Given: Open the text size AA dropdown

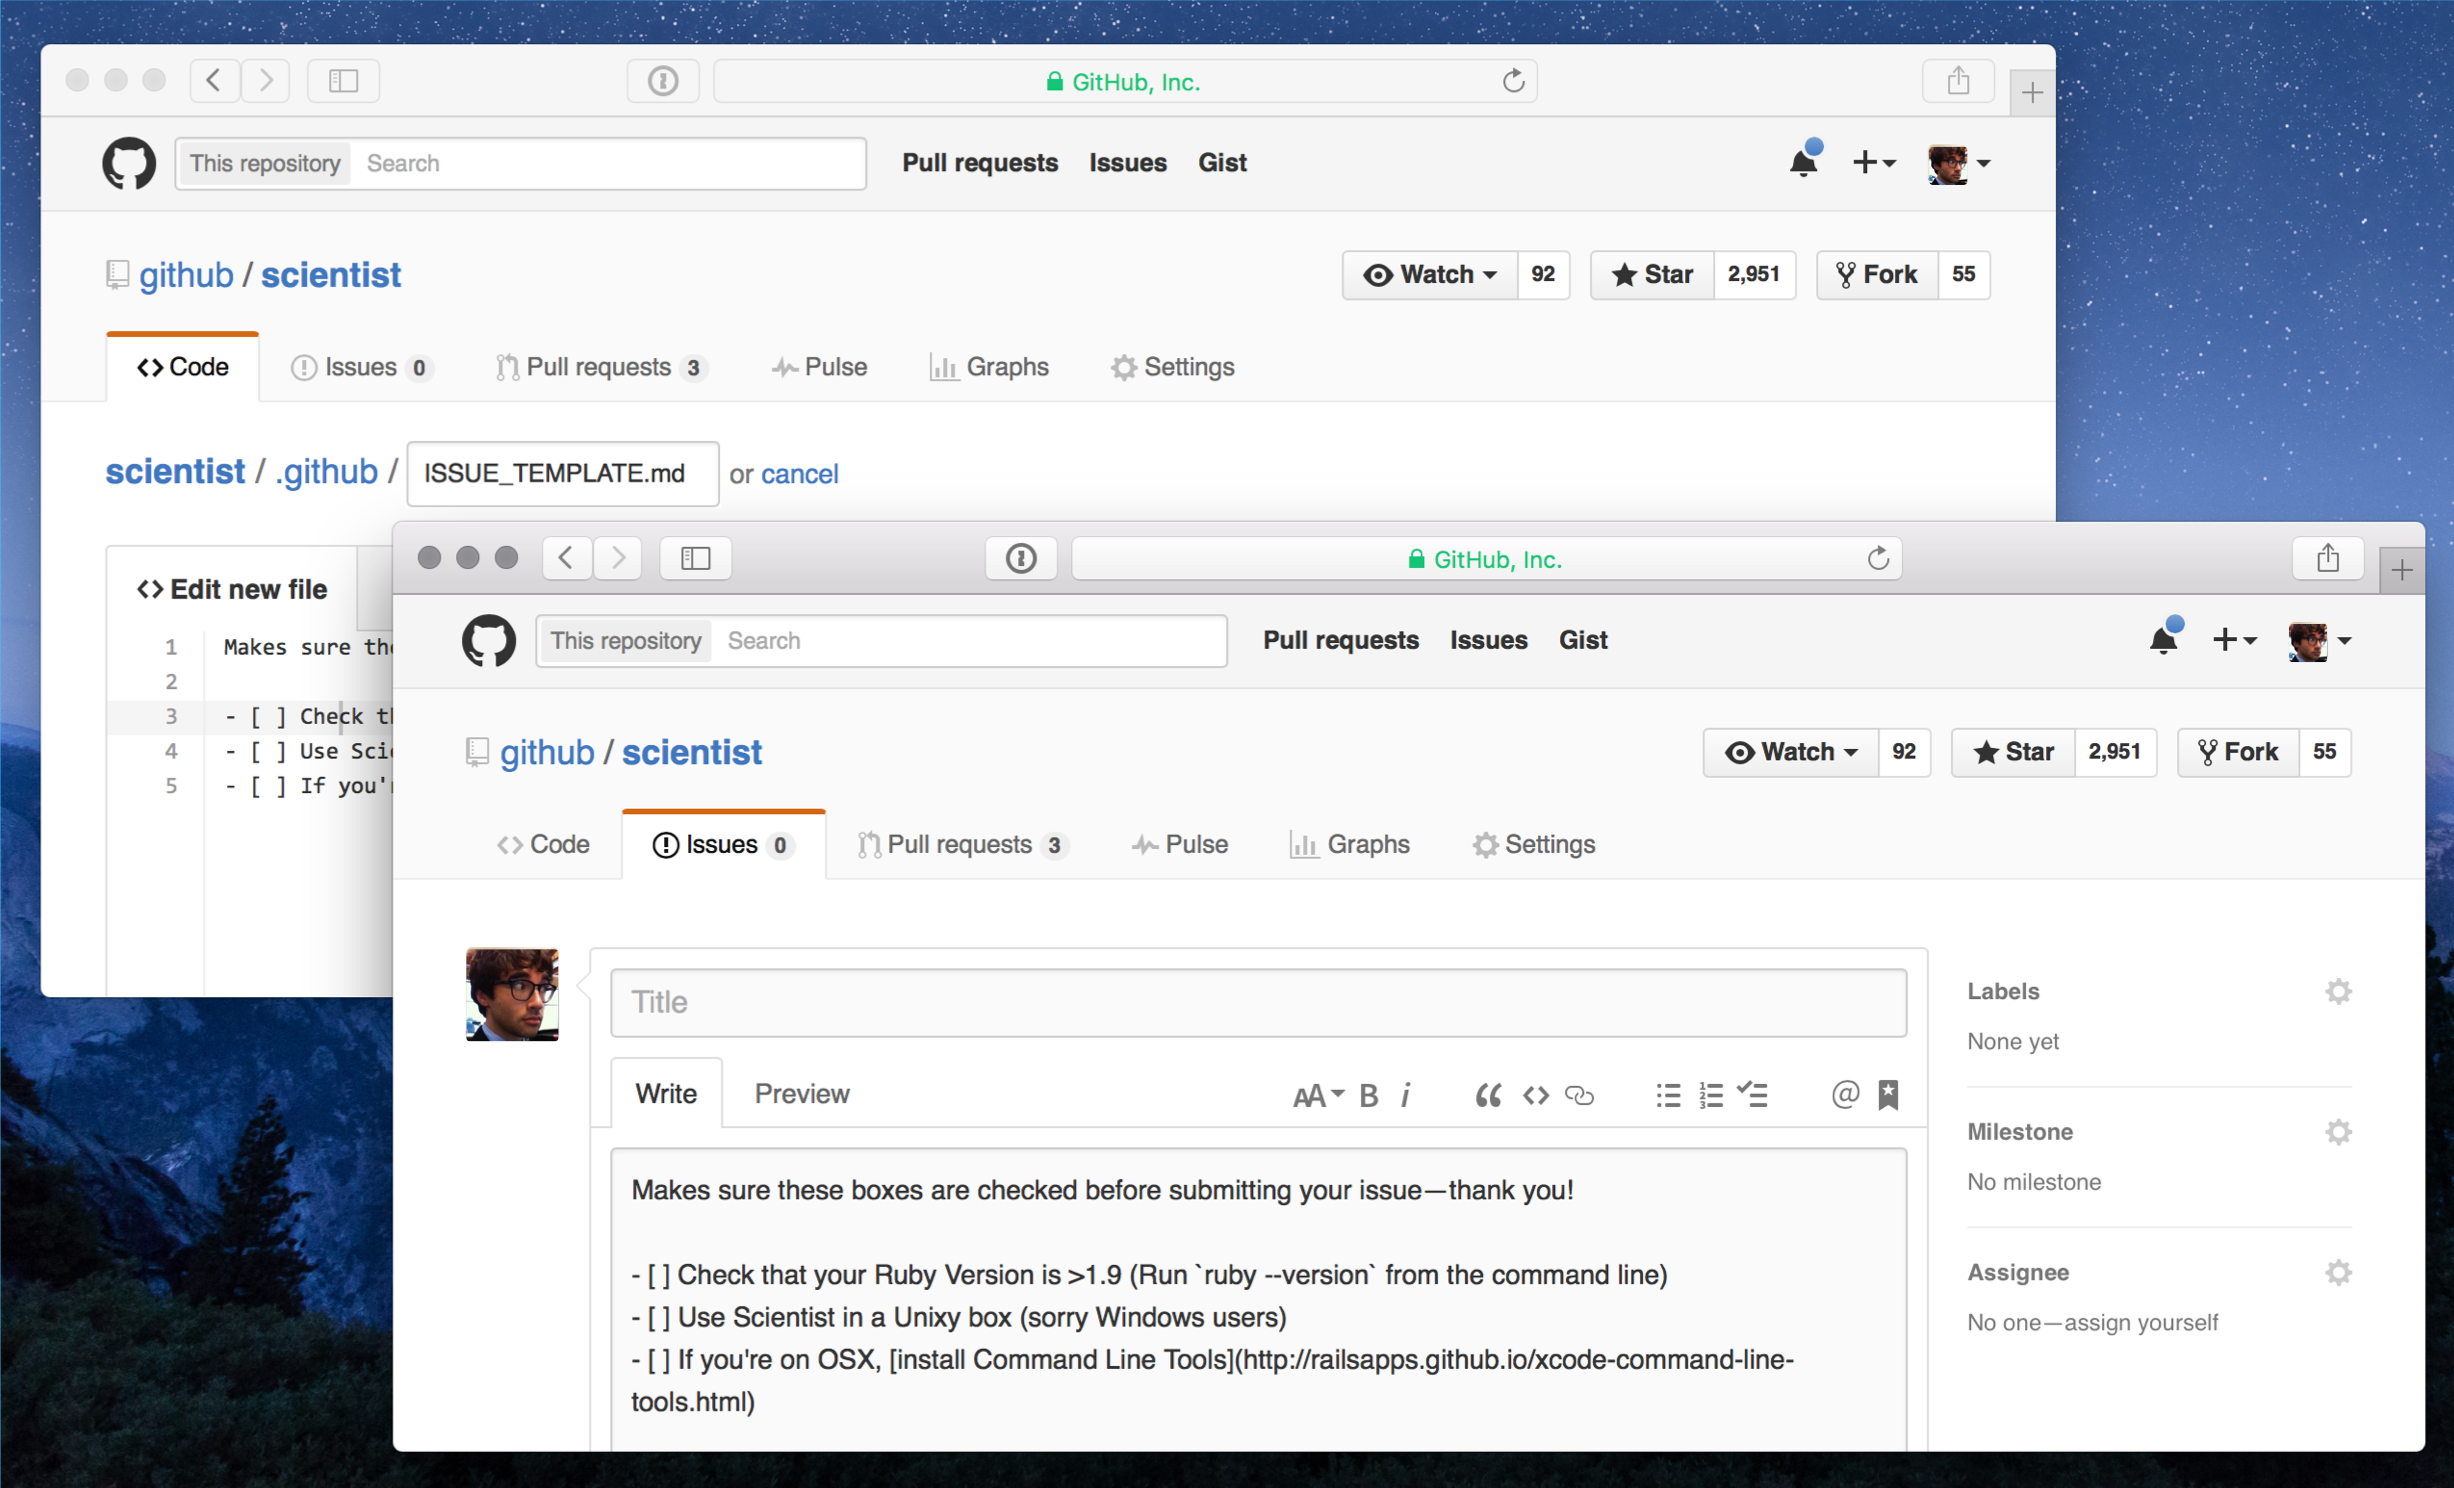Looking at the screenshot, I should 1317,1095.
